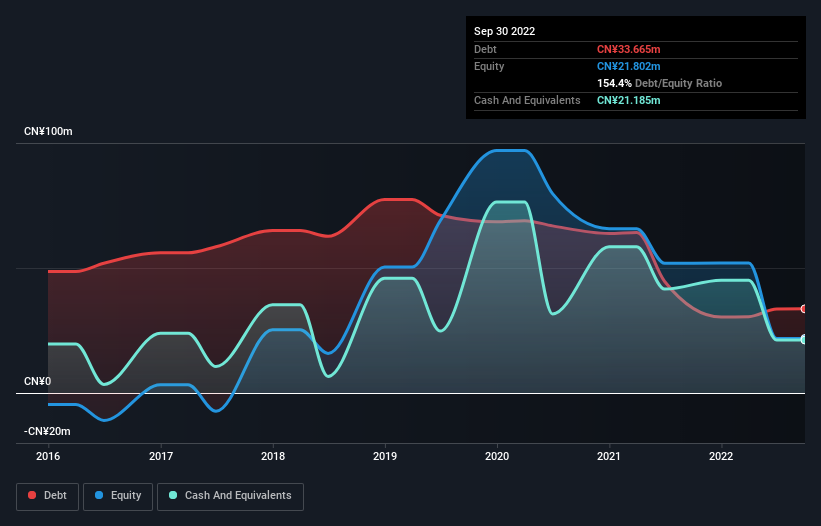Click the 2020 x-axis label
Screen dimensions: 821x526
(497, 456)
